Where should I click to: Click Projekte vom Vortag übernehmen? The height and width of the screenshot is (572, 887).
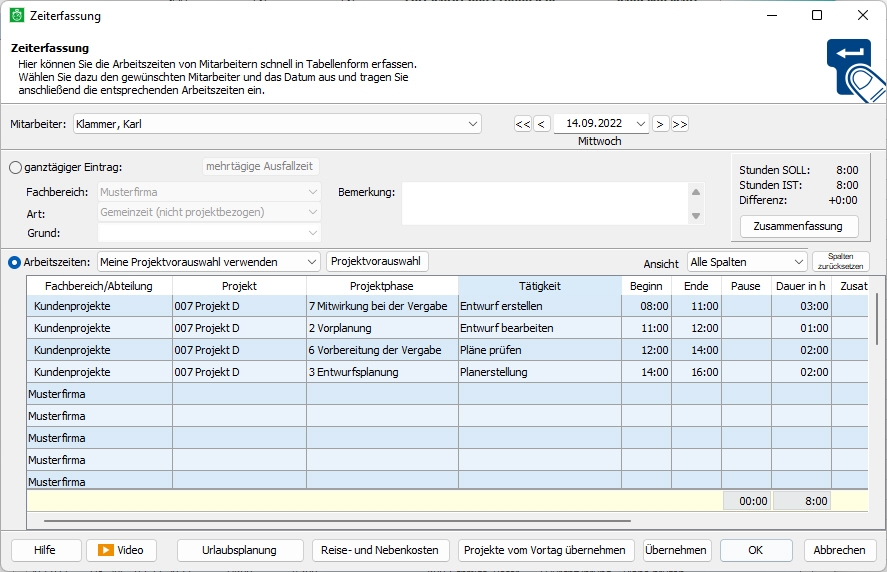click(x=546, y=550)
